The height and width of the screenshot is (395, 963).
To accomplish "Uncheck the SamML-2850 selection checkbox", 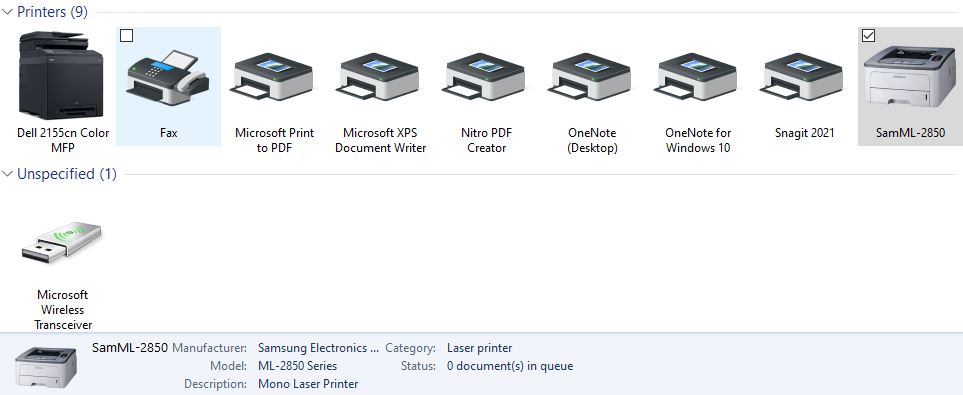I will 868,36.
